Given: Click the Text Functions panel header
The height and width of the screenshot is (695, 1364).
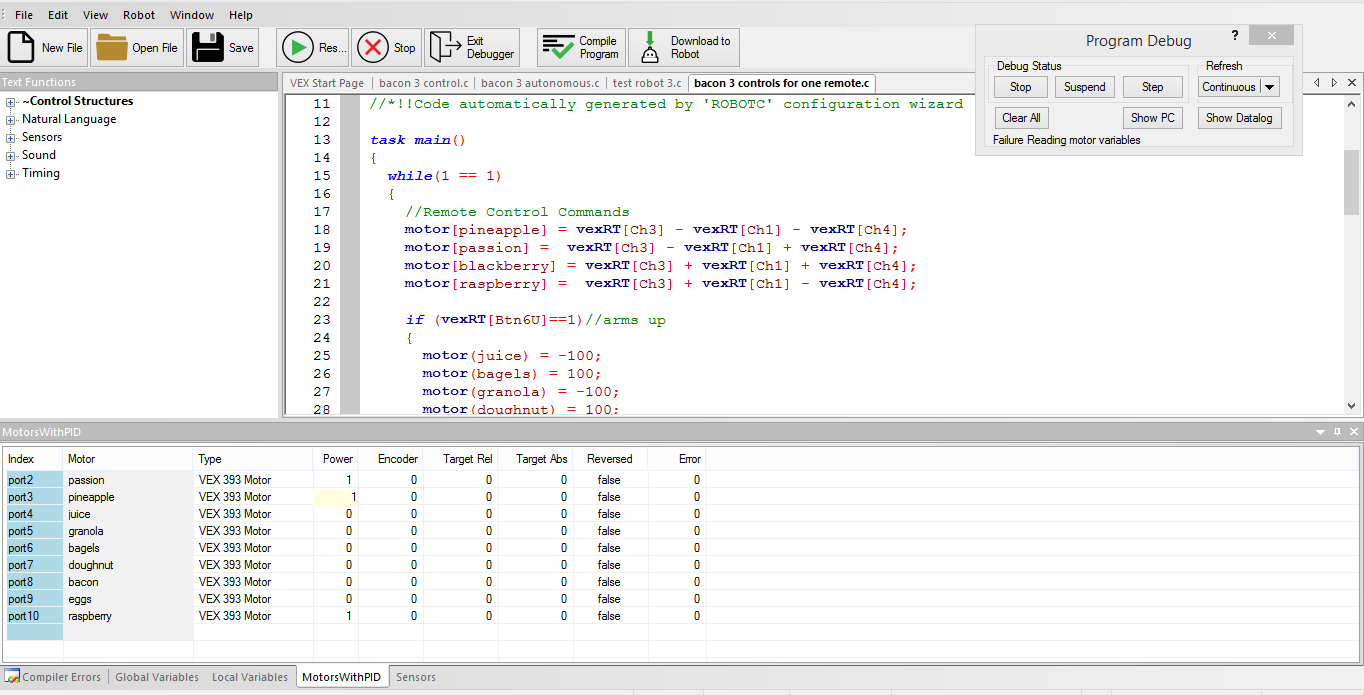Looking at the screenshot, I should (x=139, y=82).
